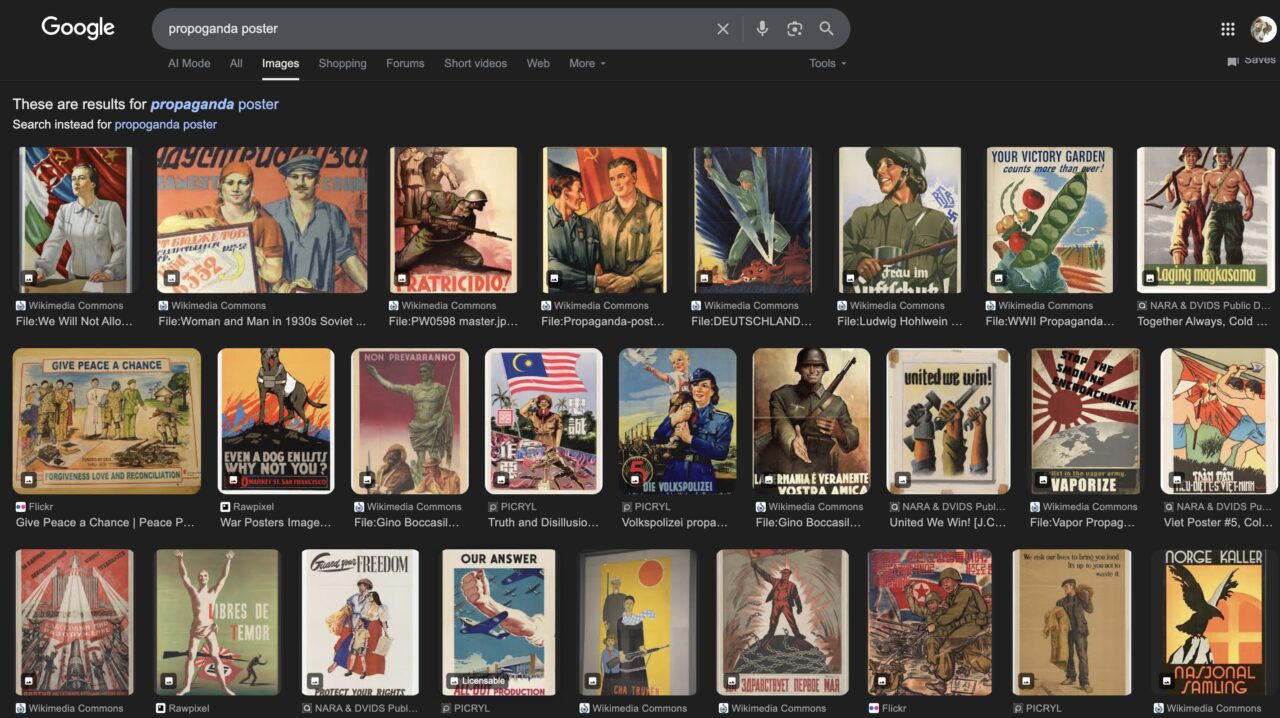The width and height of the screenshot is (1280, 718).
Task: Open the Saves bookmark
Action: (1251, 60)
